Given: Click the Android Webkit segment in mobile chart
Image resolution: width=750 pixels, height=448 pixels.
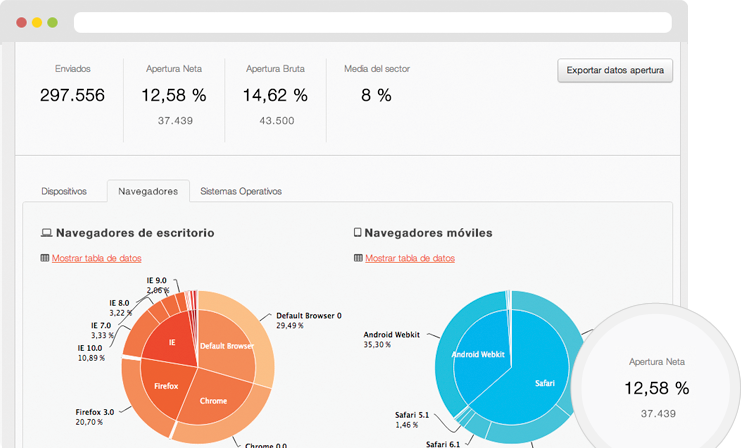Looking at the screenshot, I should point(480,354).
